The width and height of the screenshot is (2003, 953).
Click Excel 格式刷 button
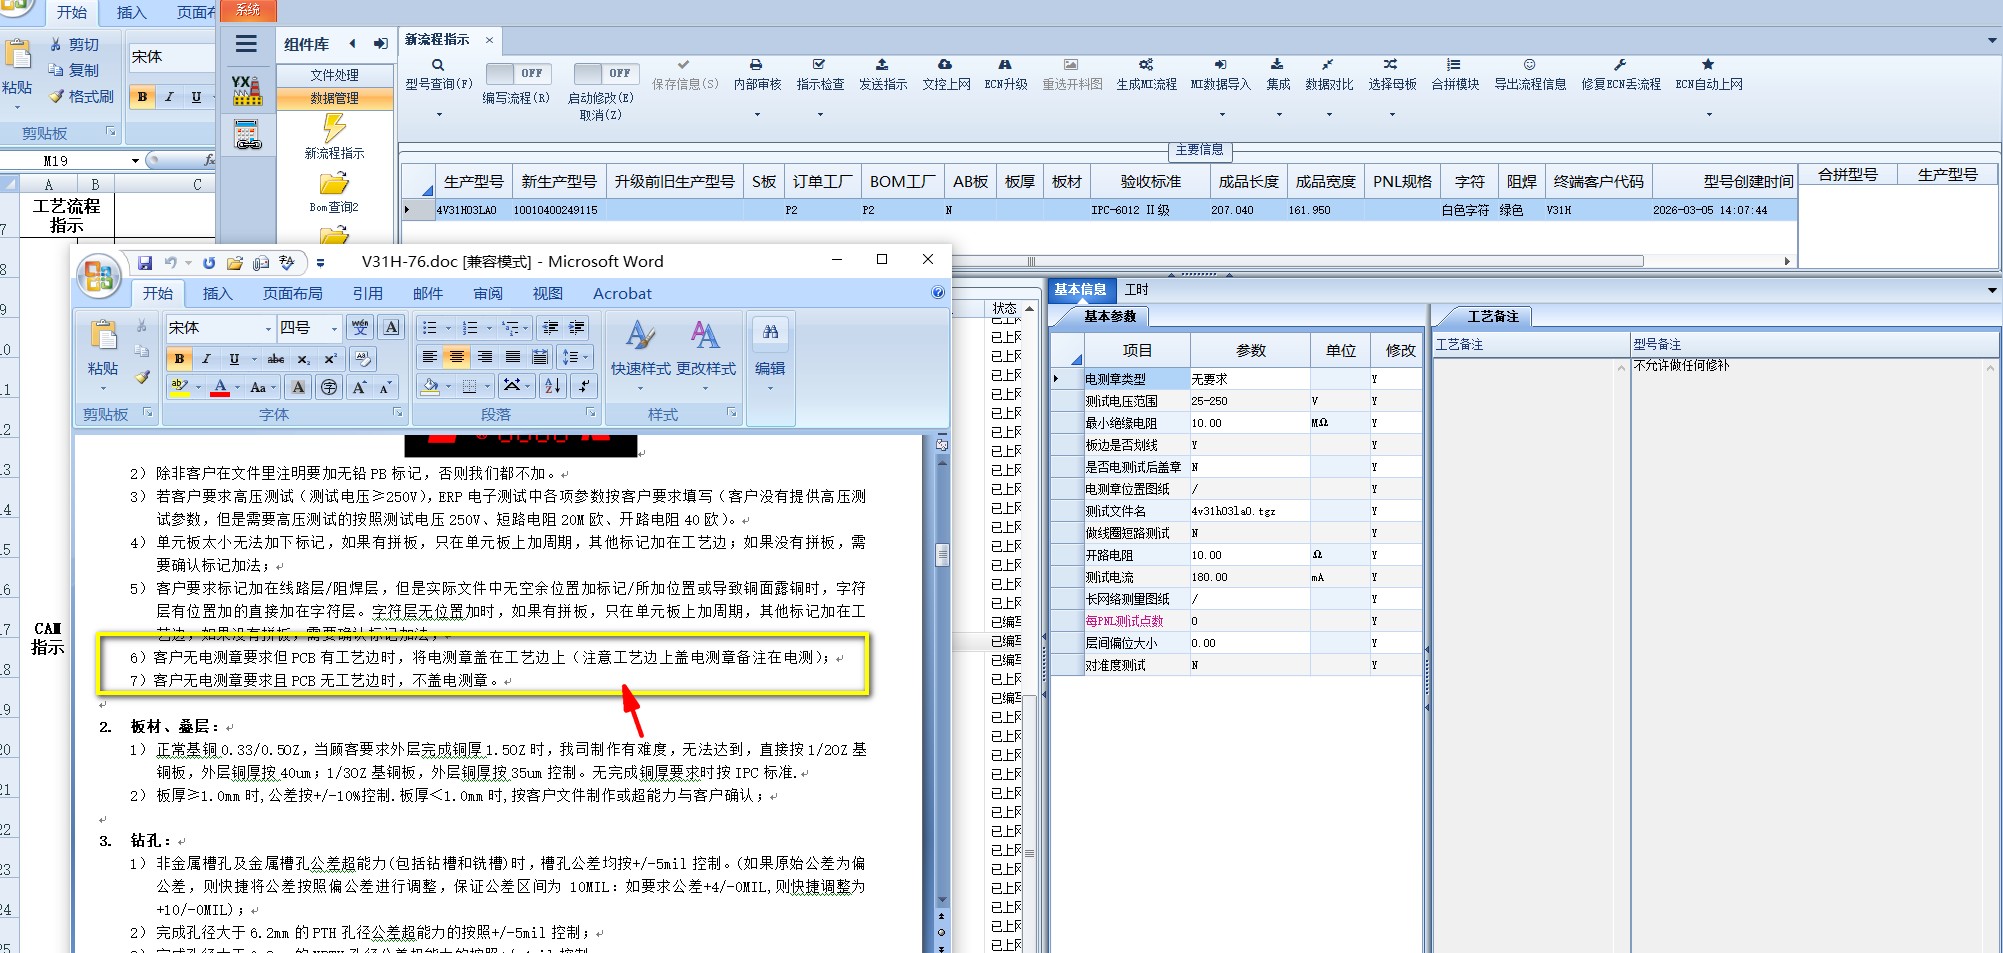tap(81, 97)
